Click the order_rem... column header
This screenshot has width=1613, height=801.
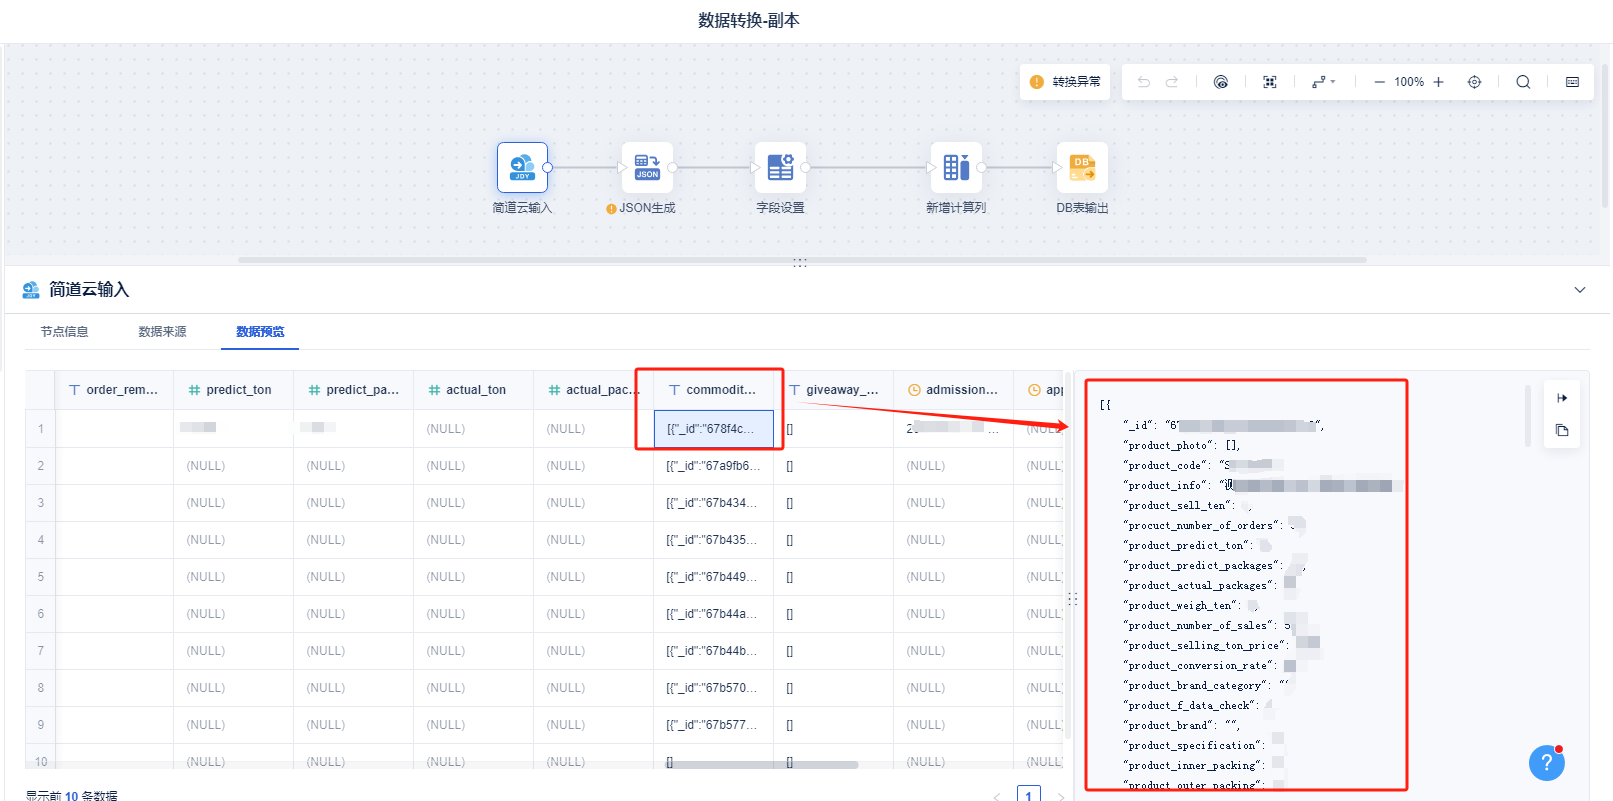pyautogui.click(x=114, y=390)
